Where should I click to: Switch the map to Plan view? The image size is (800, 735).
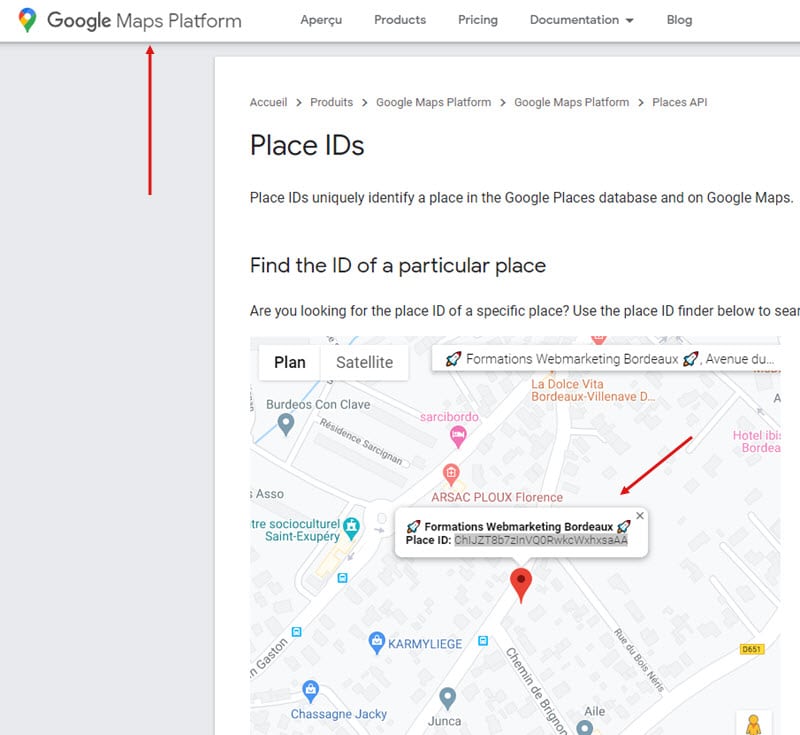coord(290,362)
